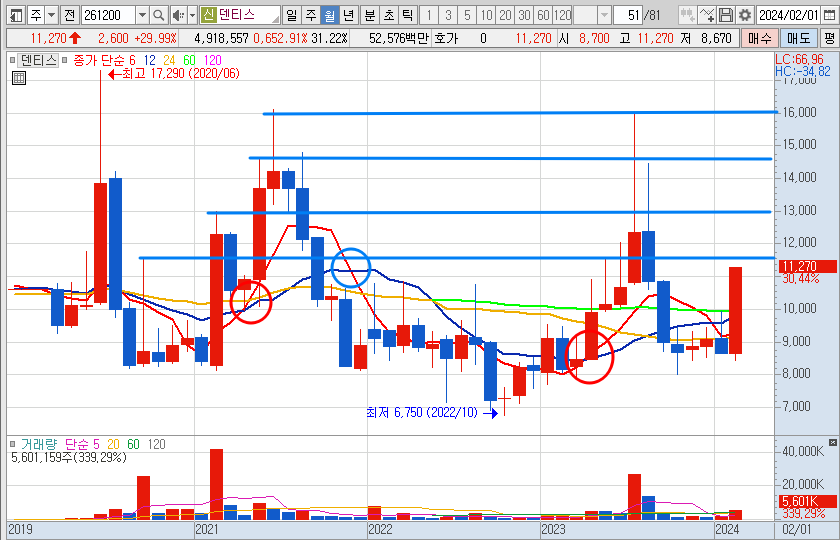Select the 년 yearly chart period

coord(349,15)
